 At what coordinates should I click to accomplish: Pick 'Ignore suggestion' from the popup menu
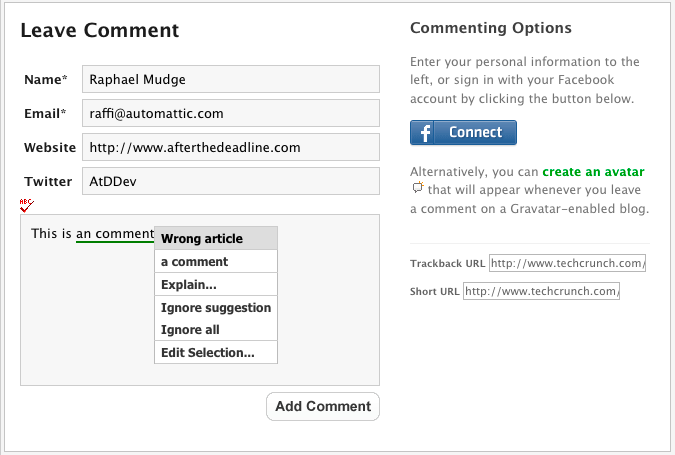215,308
